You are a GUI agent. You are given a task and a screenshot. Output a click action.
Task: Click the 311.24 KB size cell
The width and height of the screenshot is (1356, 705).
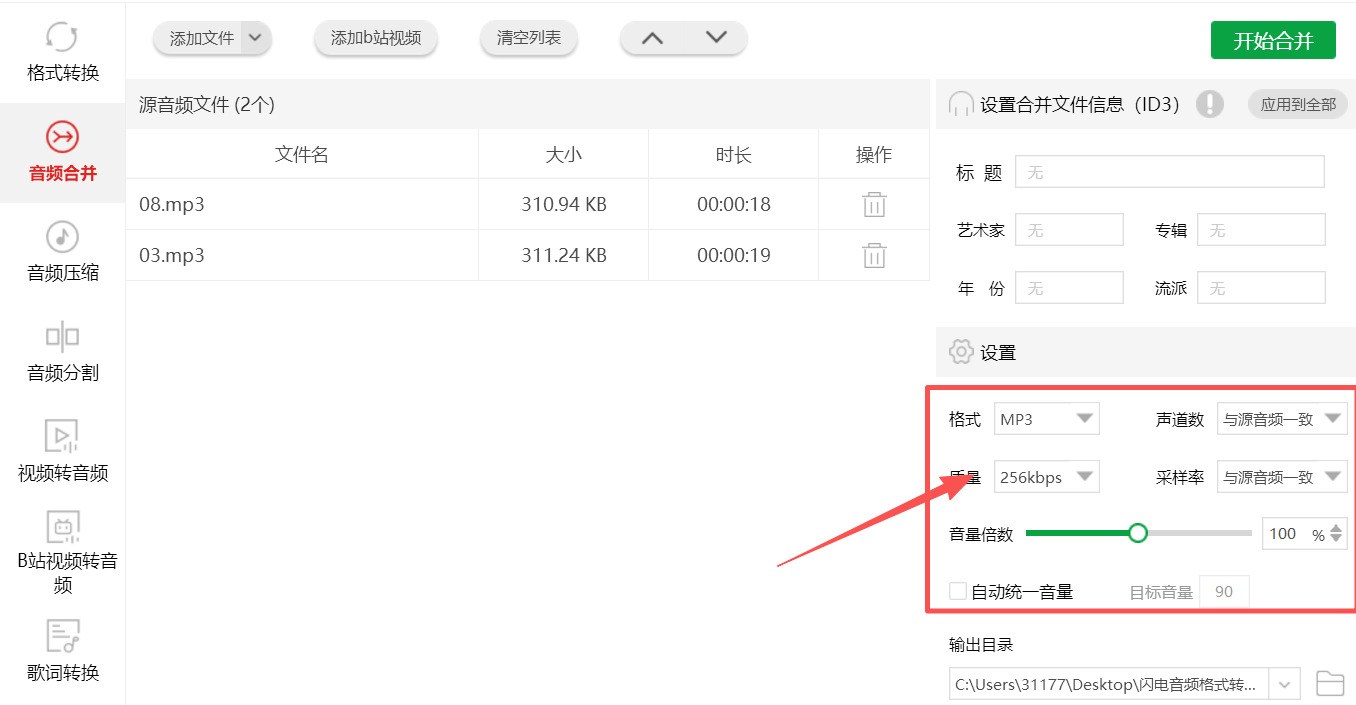tap(563, 255)
